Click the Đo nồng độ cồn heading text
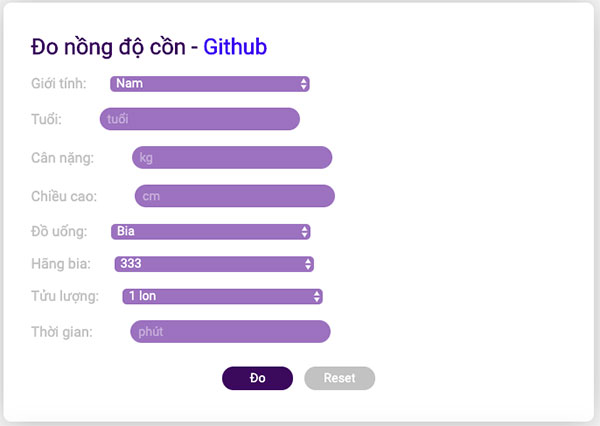 tap(108, 46)
